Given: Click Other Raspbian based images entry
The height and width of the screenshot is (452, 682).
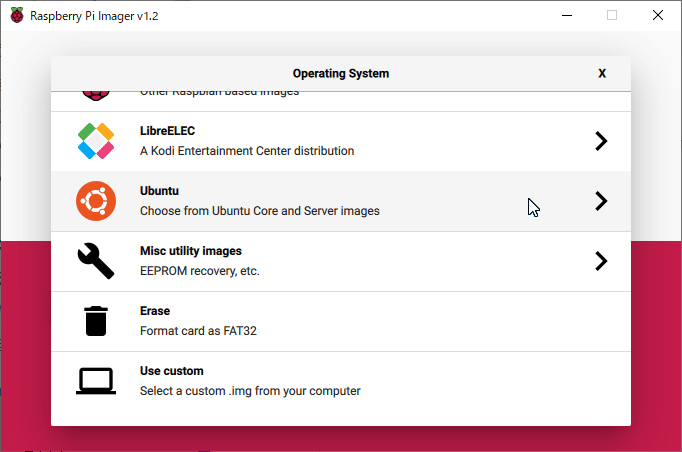Looking at the screenshot, I should [x=219, y=93].
